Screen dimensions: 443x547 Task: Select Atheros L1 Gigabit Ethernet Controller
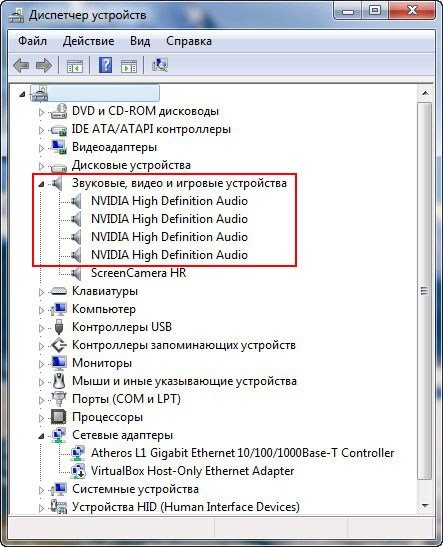[x=242, y=453]
